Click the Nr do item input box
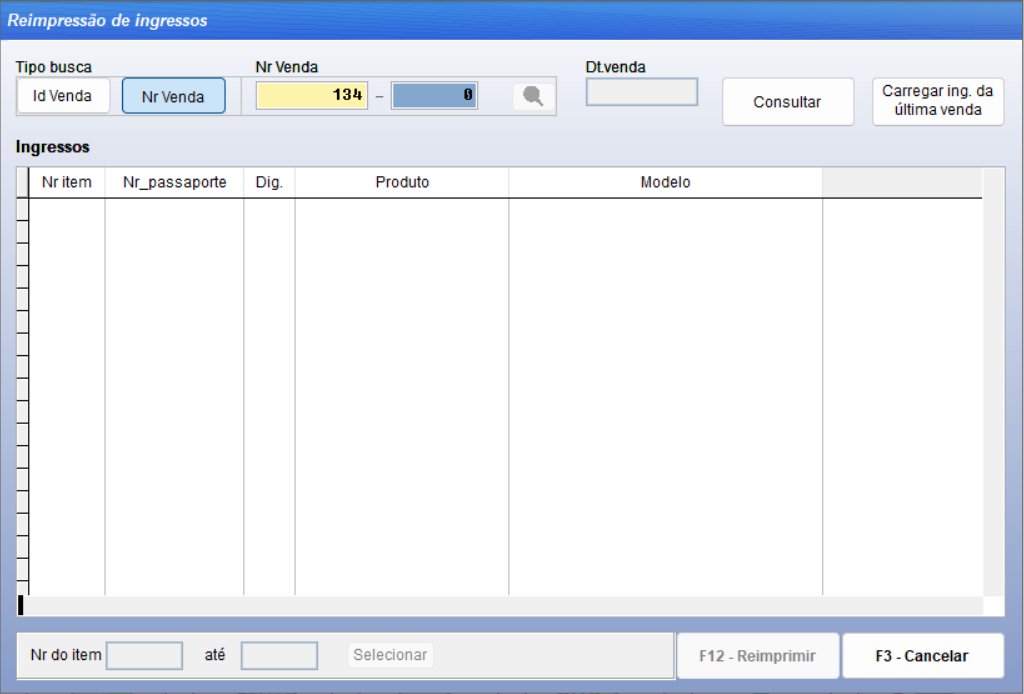This screenshot has height=694, width=1024. click(144, 655)
